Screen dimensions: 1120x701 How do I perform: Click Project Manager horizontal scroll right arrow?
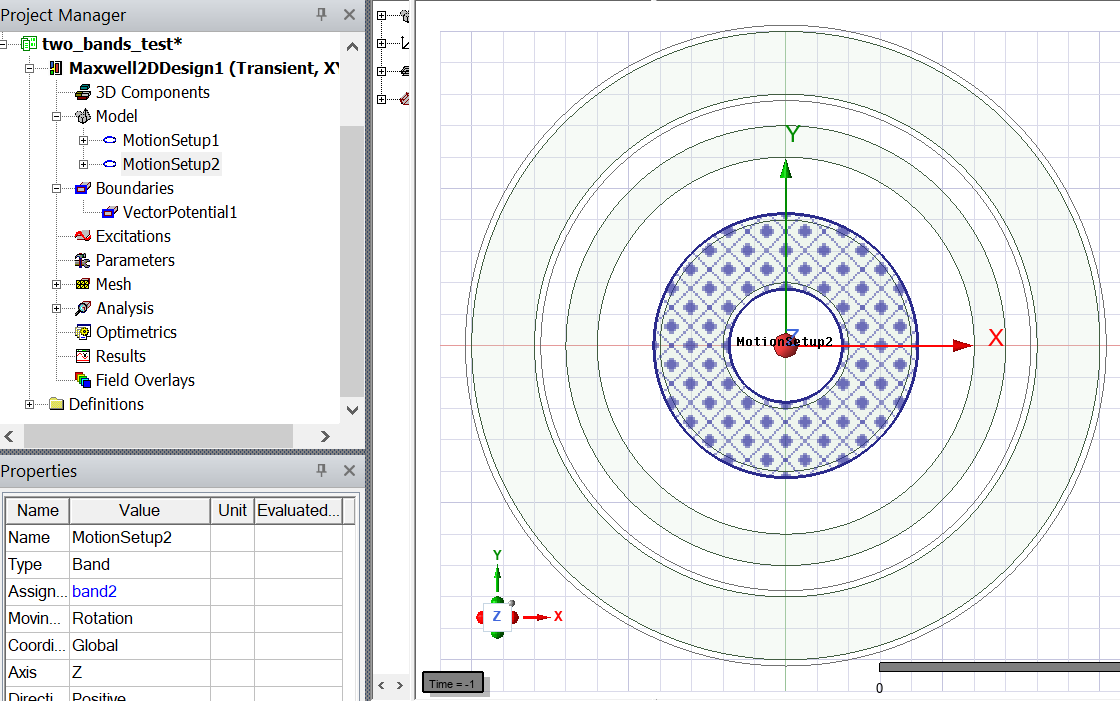point(325,436)
